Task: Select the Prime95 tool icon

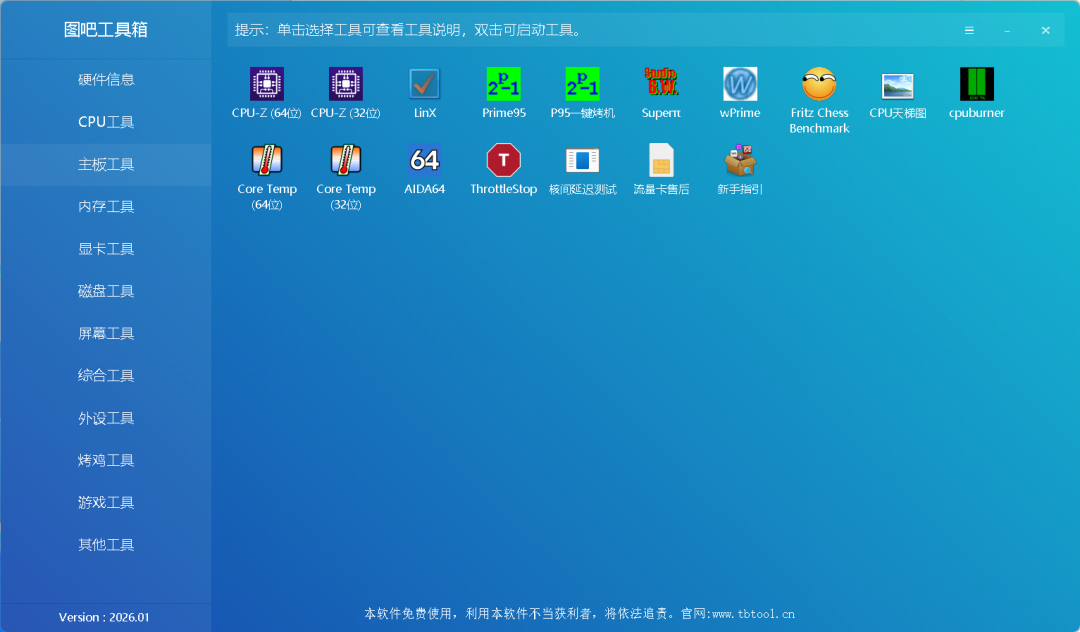Action: tap(503, 84)
